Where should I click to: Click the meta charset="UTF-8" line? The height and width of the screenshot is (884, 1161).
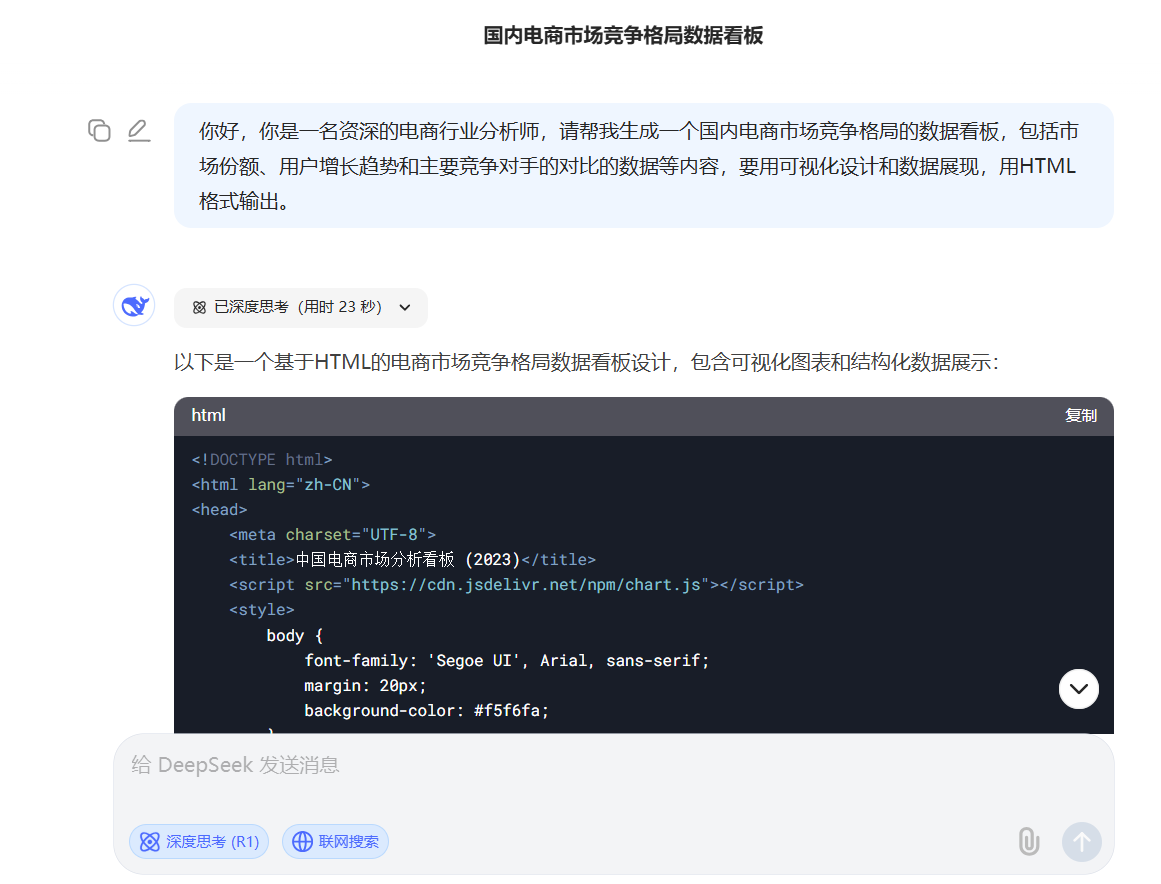click(x=332, y=535)
